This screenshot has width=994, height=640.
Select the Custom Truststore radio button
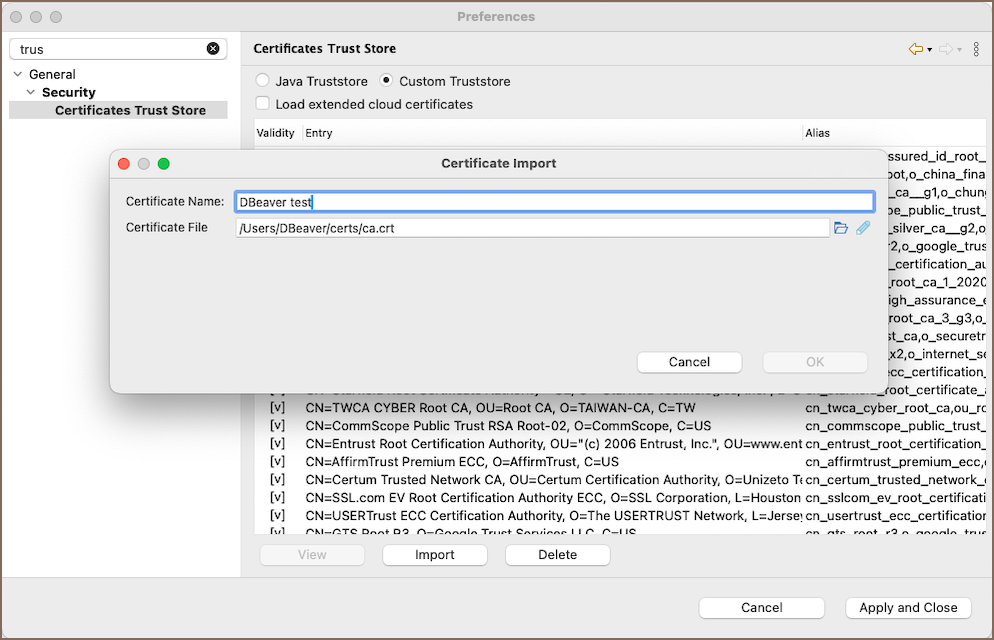click(386, 81)
